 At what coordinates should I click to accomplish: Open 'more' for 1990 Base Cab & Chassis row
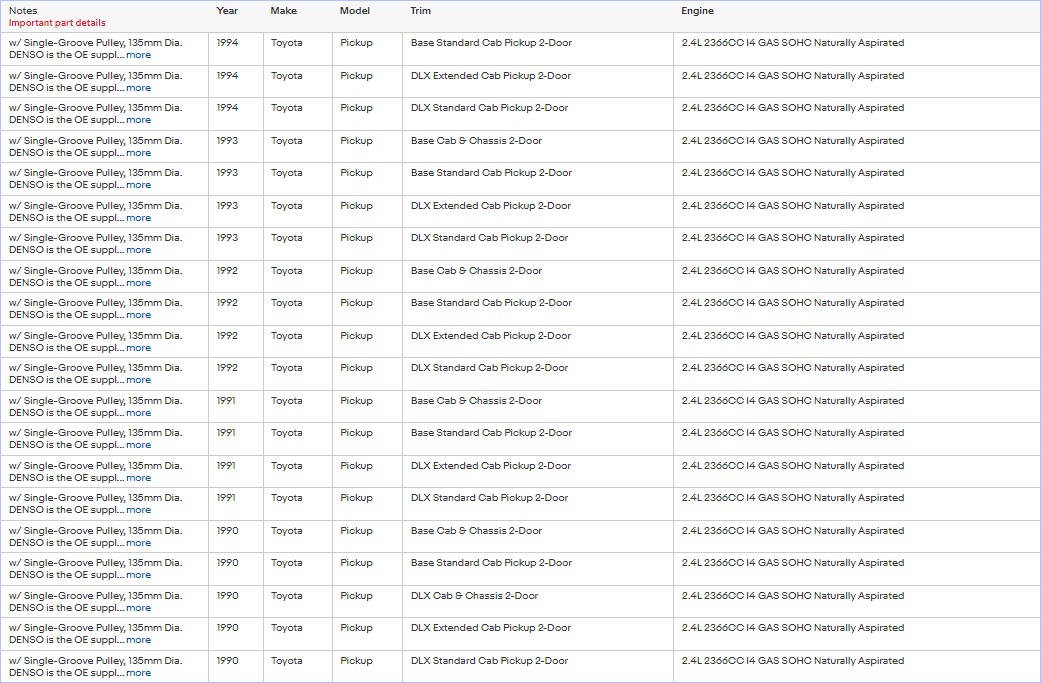(139, 543)
